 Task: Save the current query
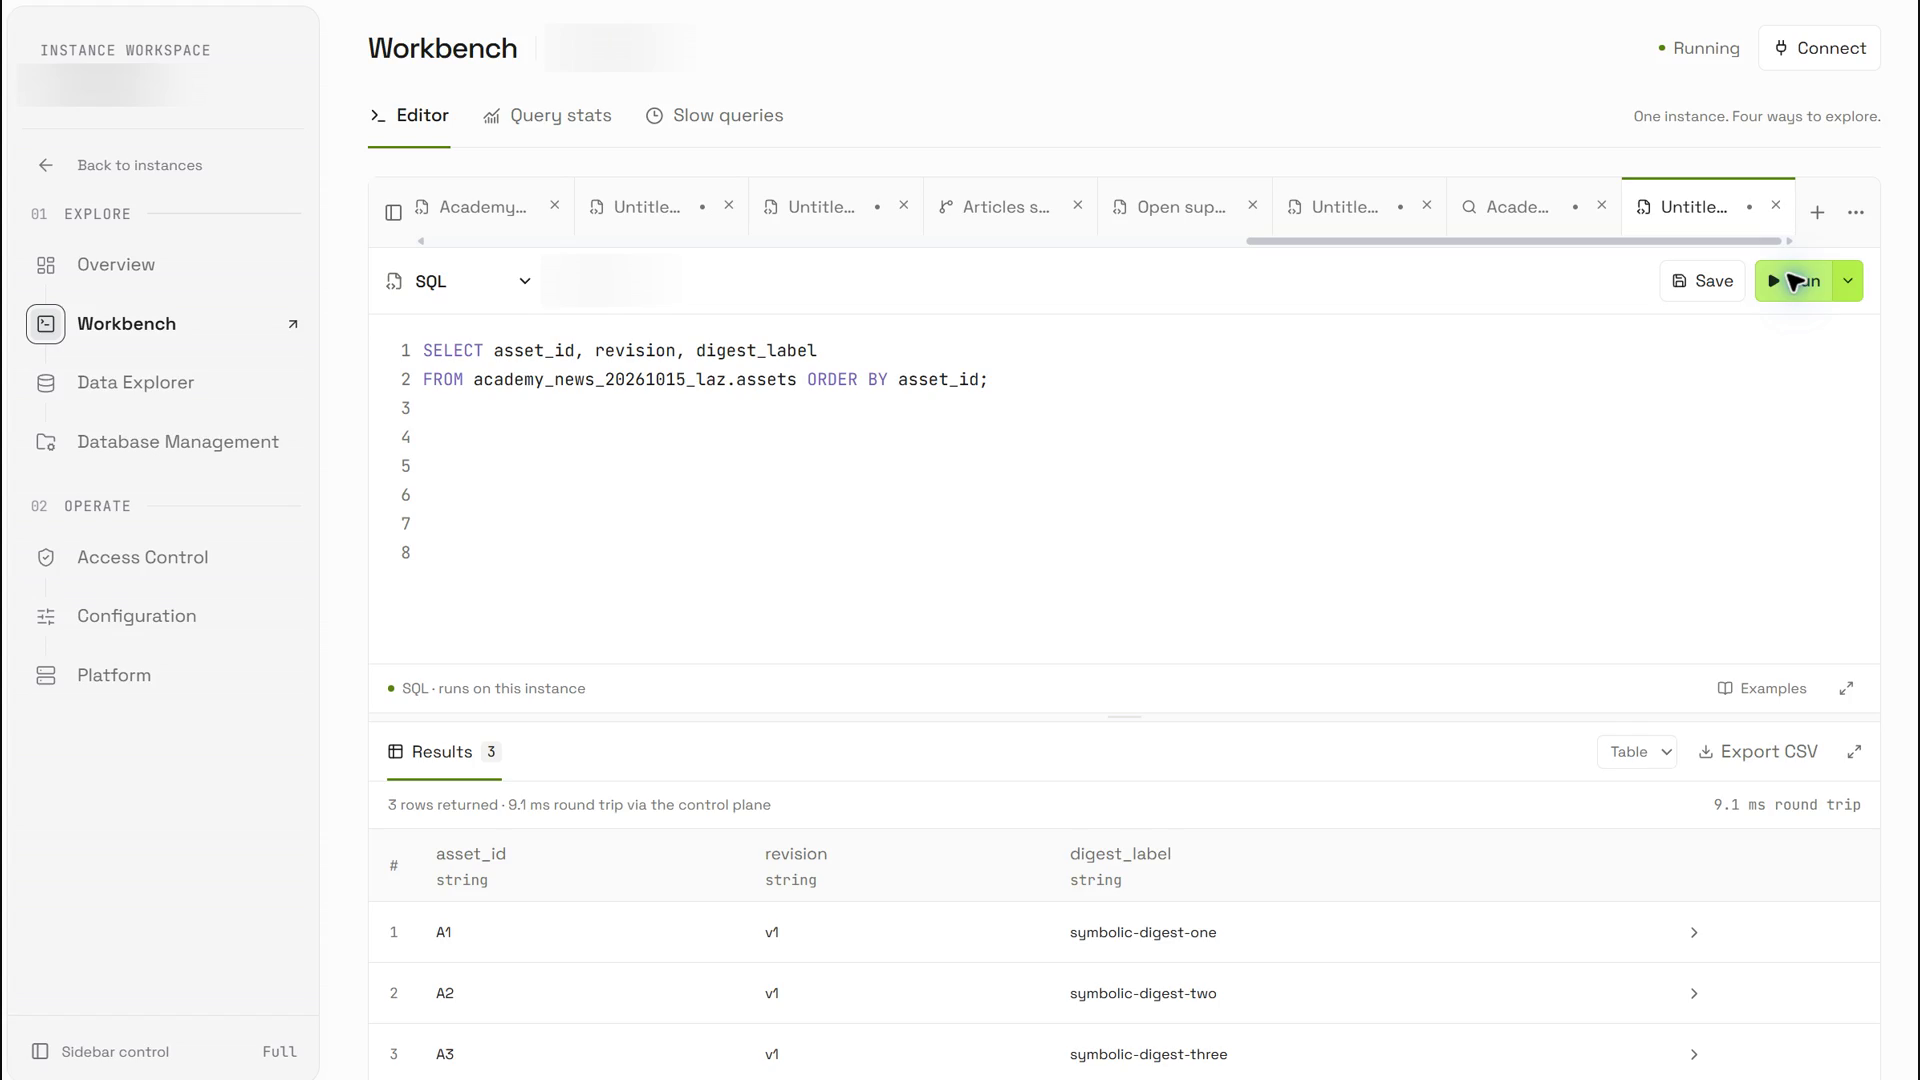(x=1702, y=281)
